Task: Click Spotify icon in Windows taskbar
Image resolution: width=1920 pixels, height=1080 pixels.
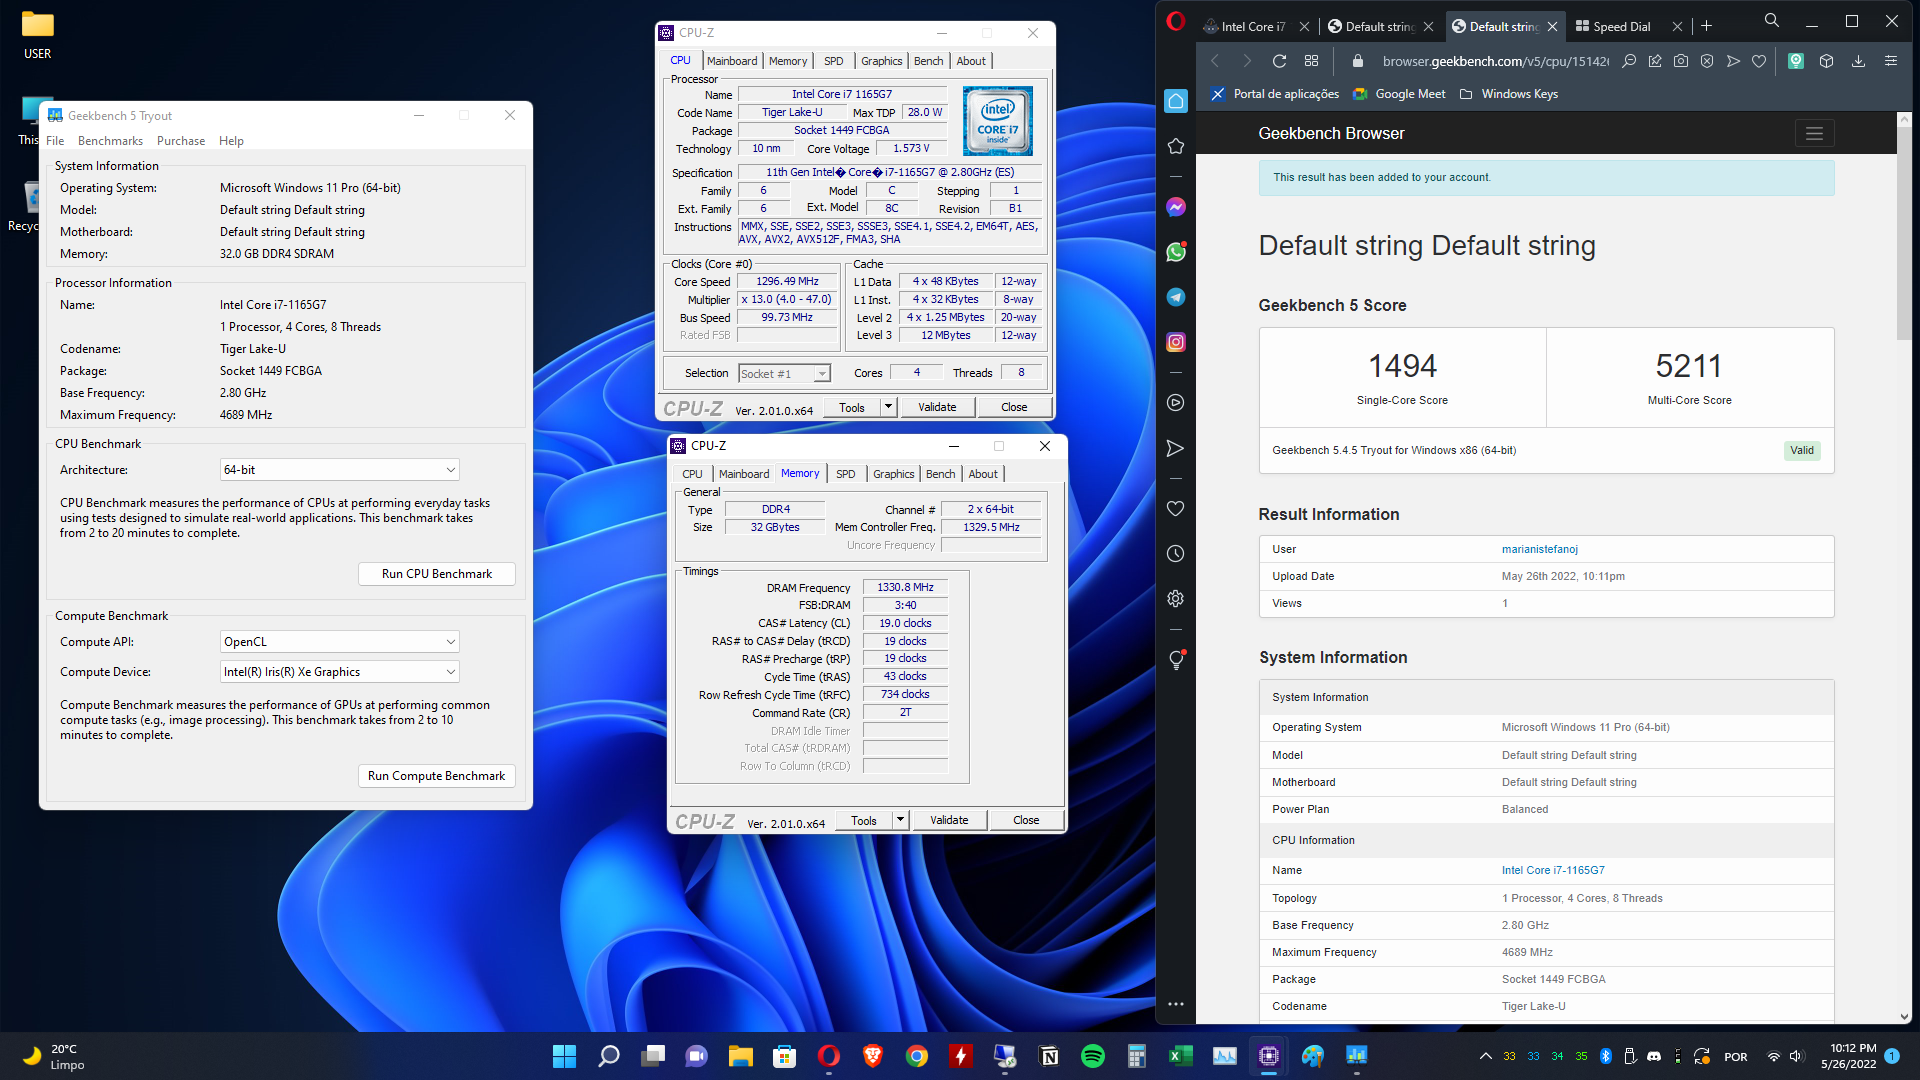Action: (x=1093, y=1056)
